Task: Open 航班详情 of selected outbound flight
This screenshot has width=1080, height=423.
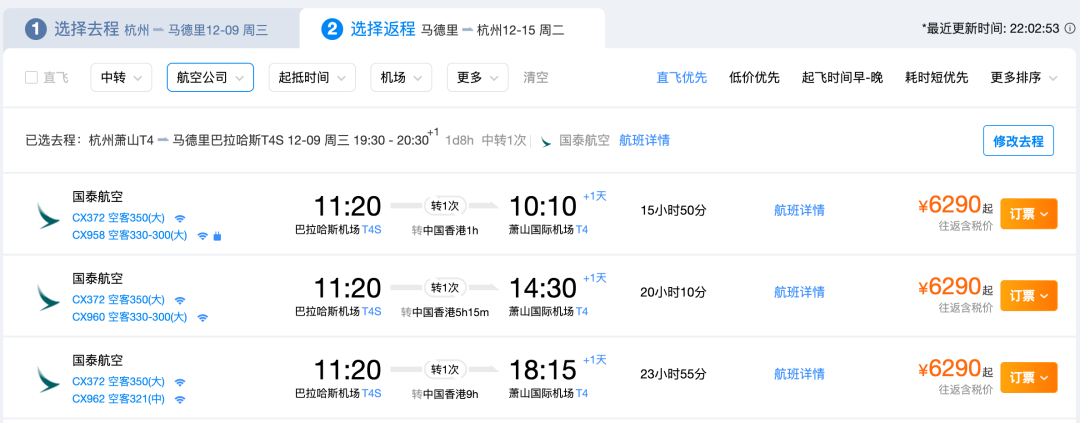Action: tap(644, 141)
